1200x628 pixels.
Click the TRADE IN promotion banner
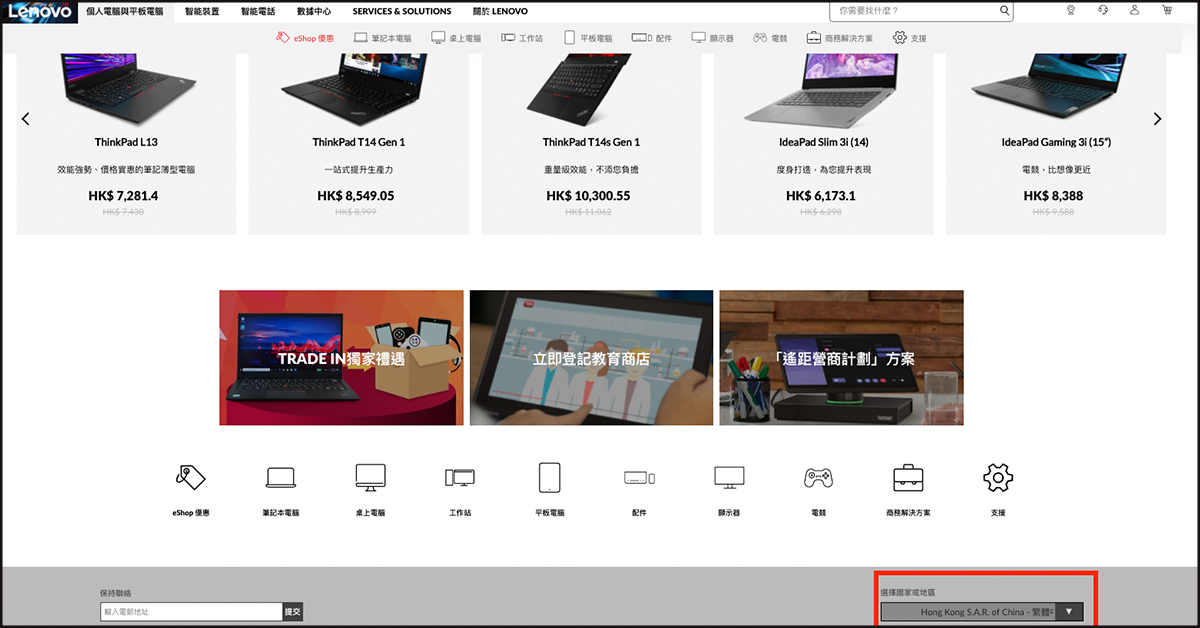pos(341,358)
